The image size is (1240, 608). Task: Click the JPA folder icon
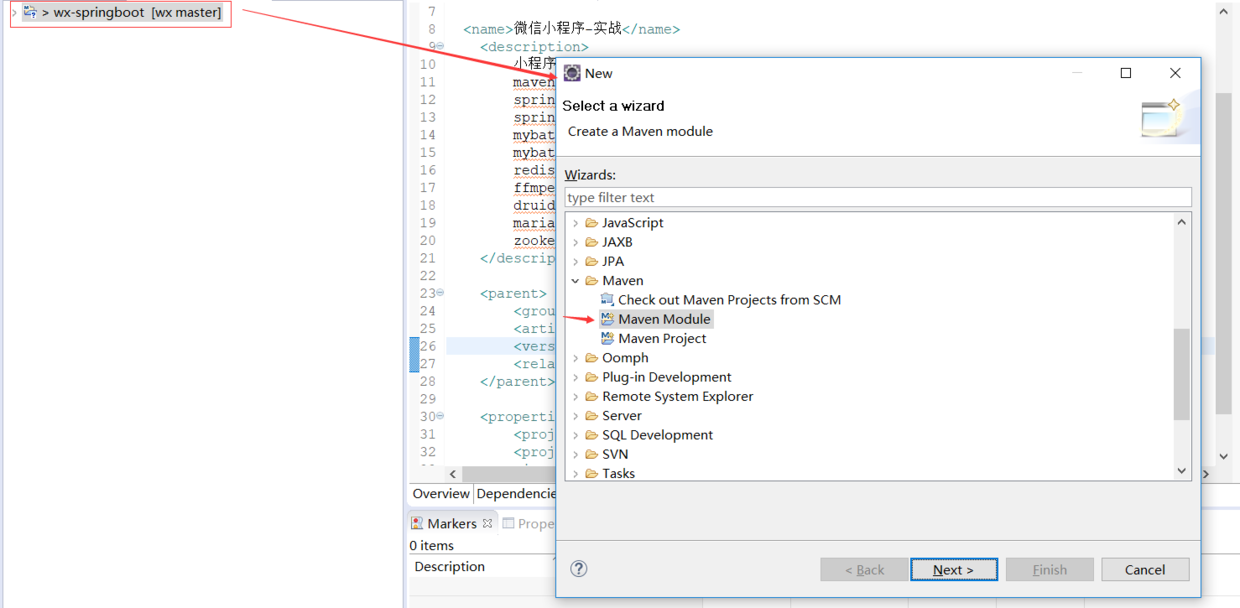click(592, 261)
